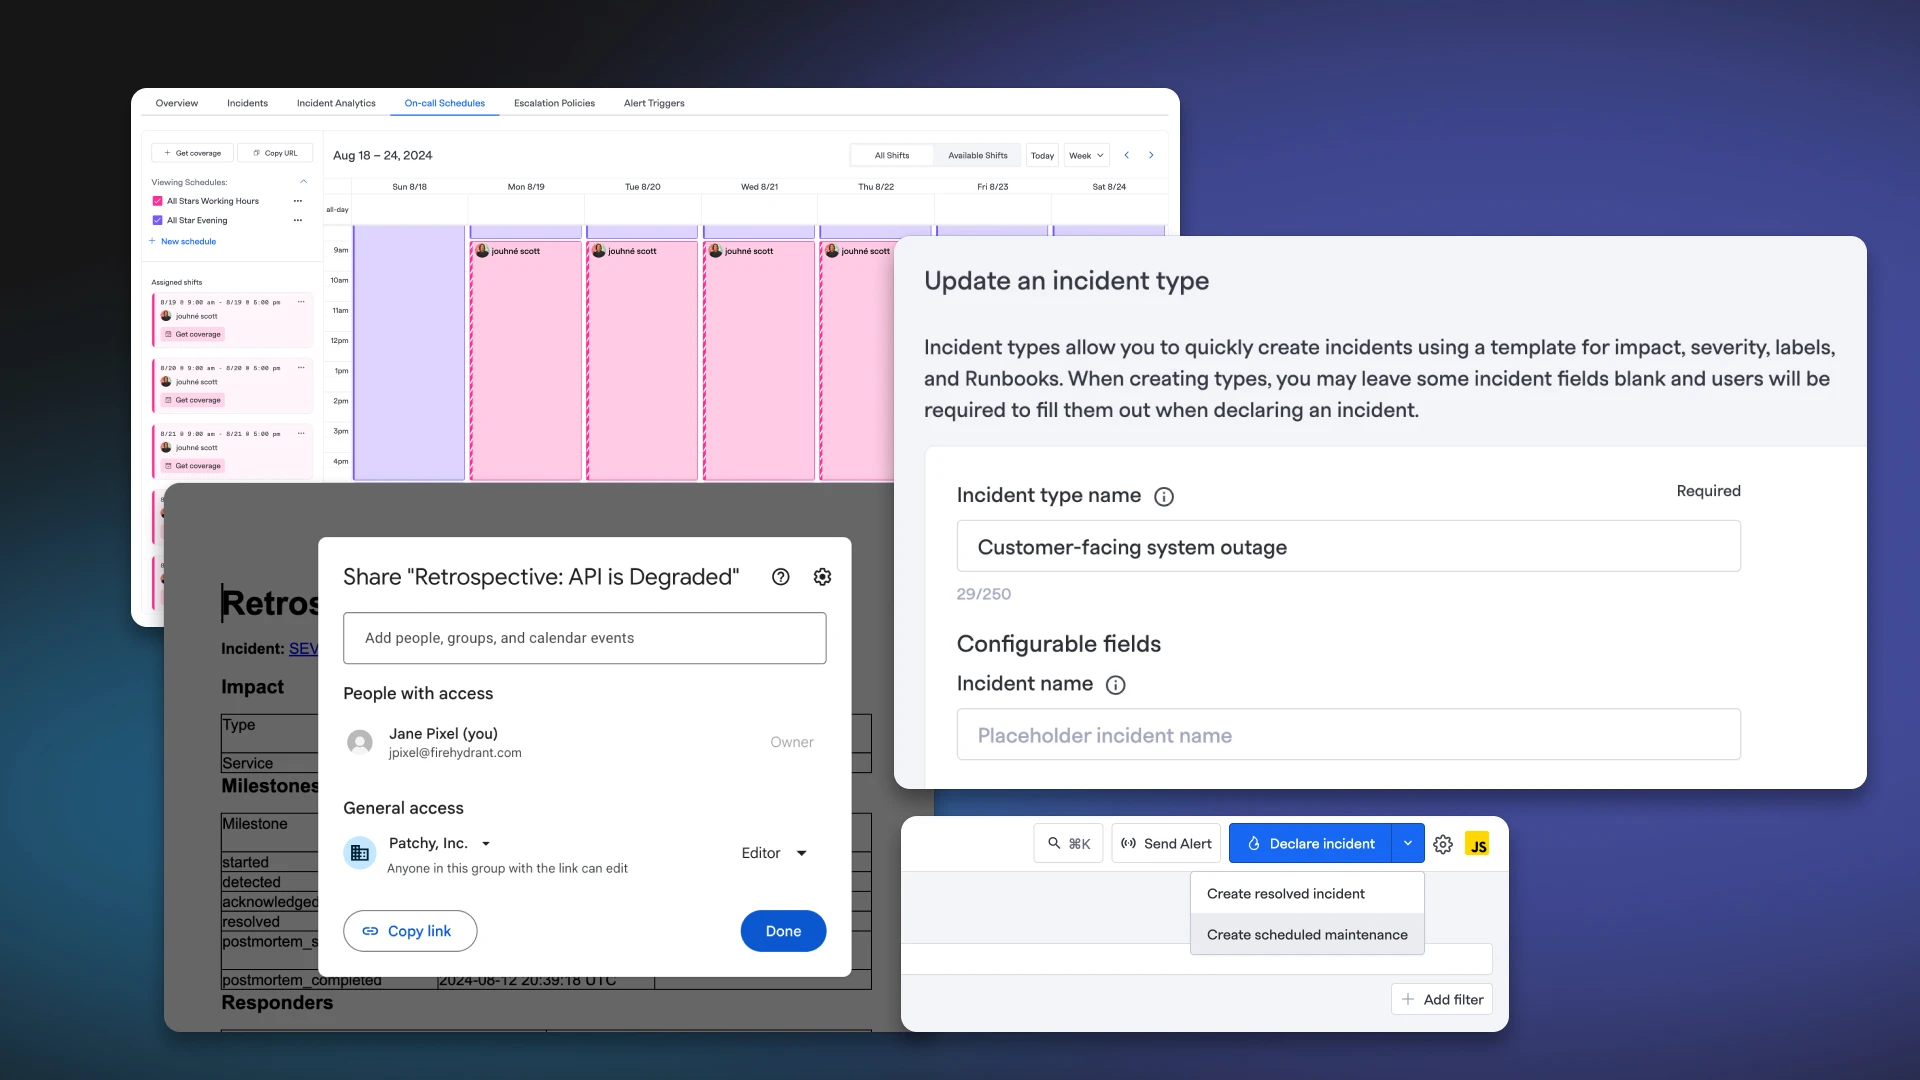Go to next week in calendar
Viewport: 1920px width, 1080px height.
point(1151,155)
